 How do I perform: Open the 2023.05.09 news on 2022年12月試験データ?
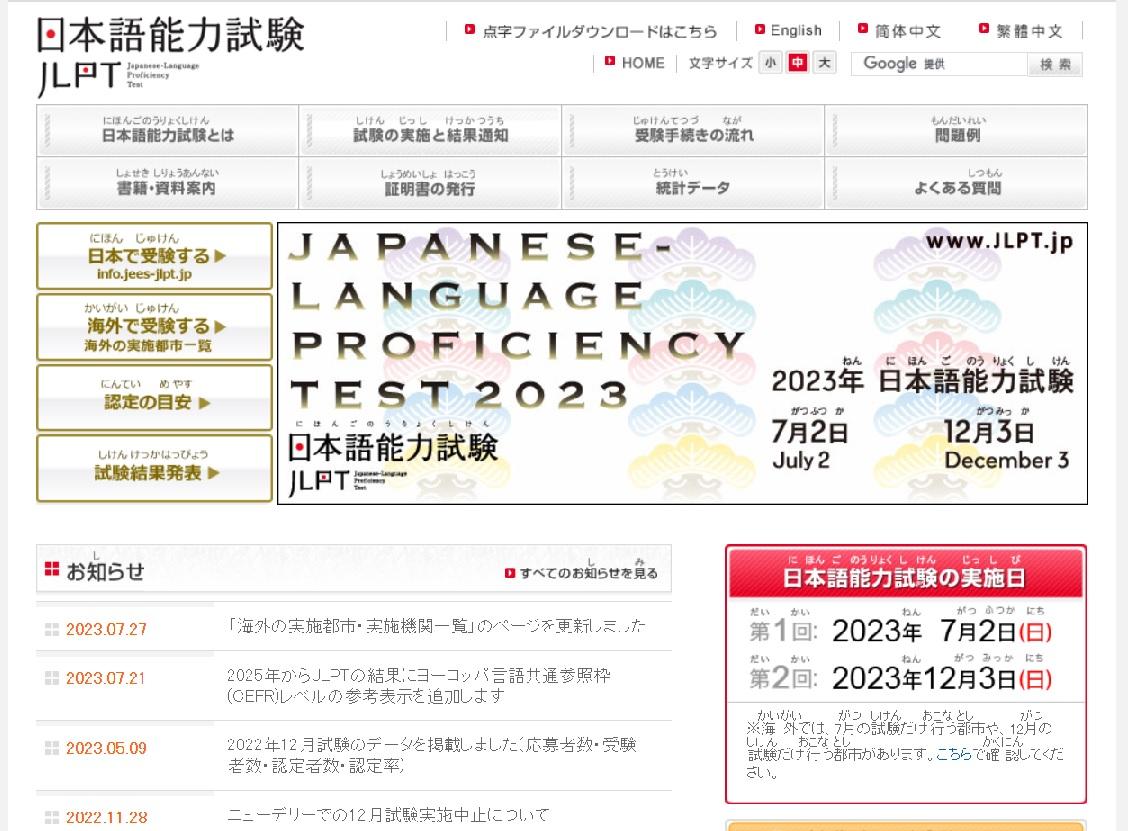click(x=432, y=755)
